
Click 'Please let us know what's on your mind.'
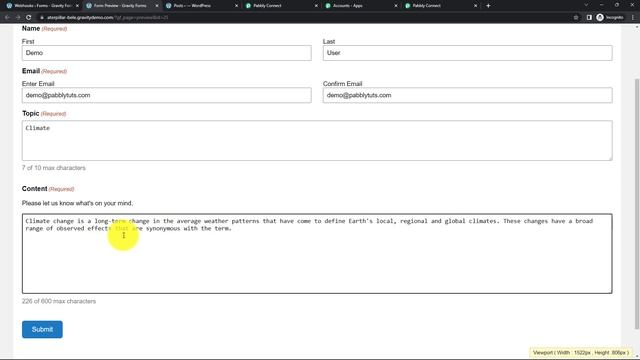pos(78,203)
